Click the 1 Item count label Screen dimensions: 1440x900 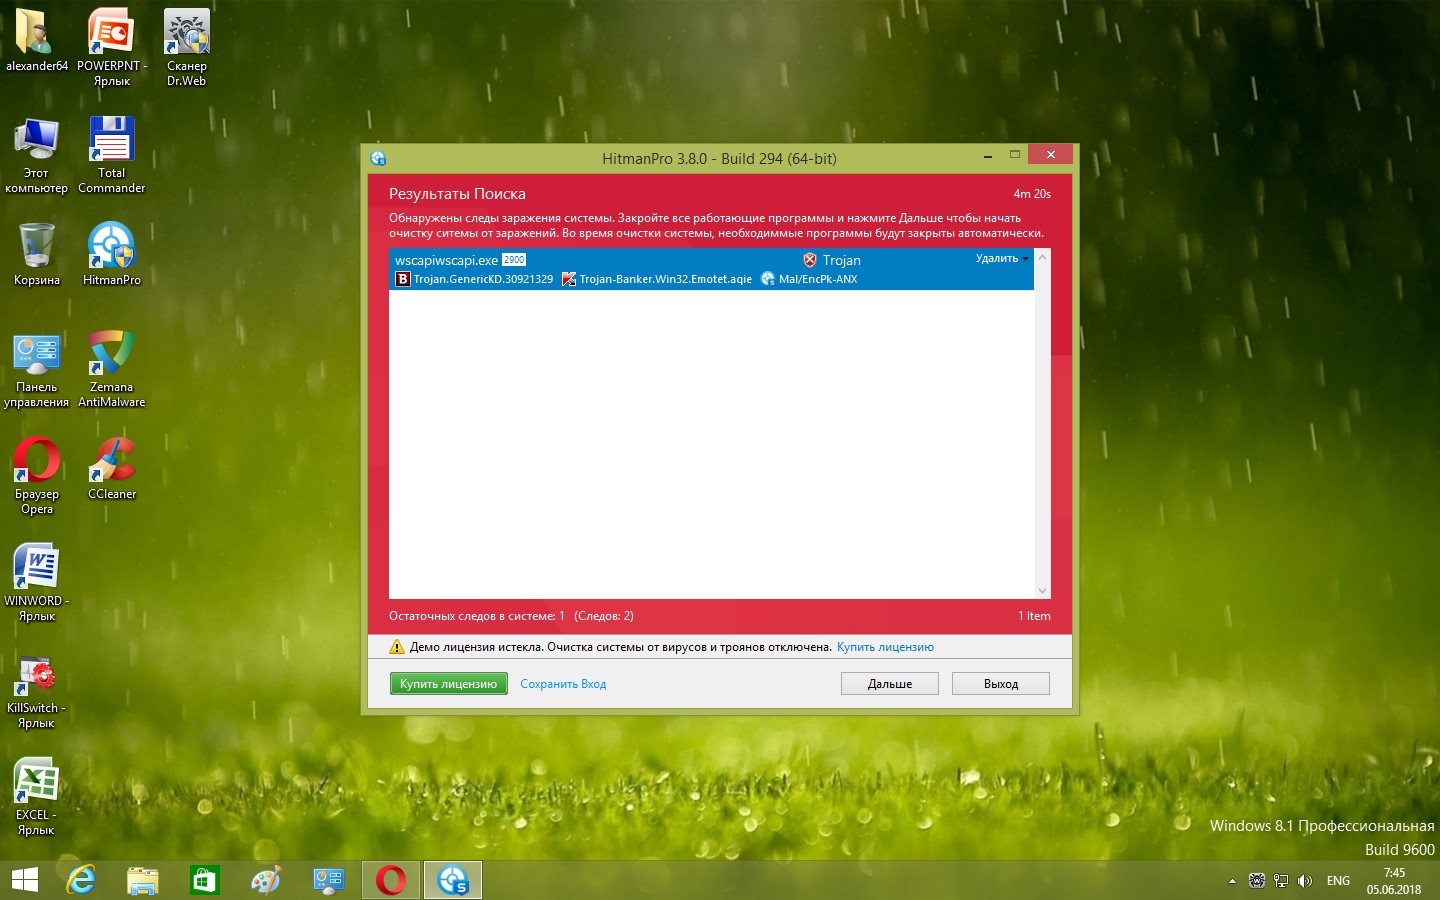(x=1034, y=616)
